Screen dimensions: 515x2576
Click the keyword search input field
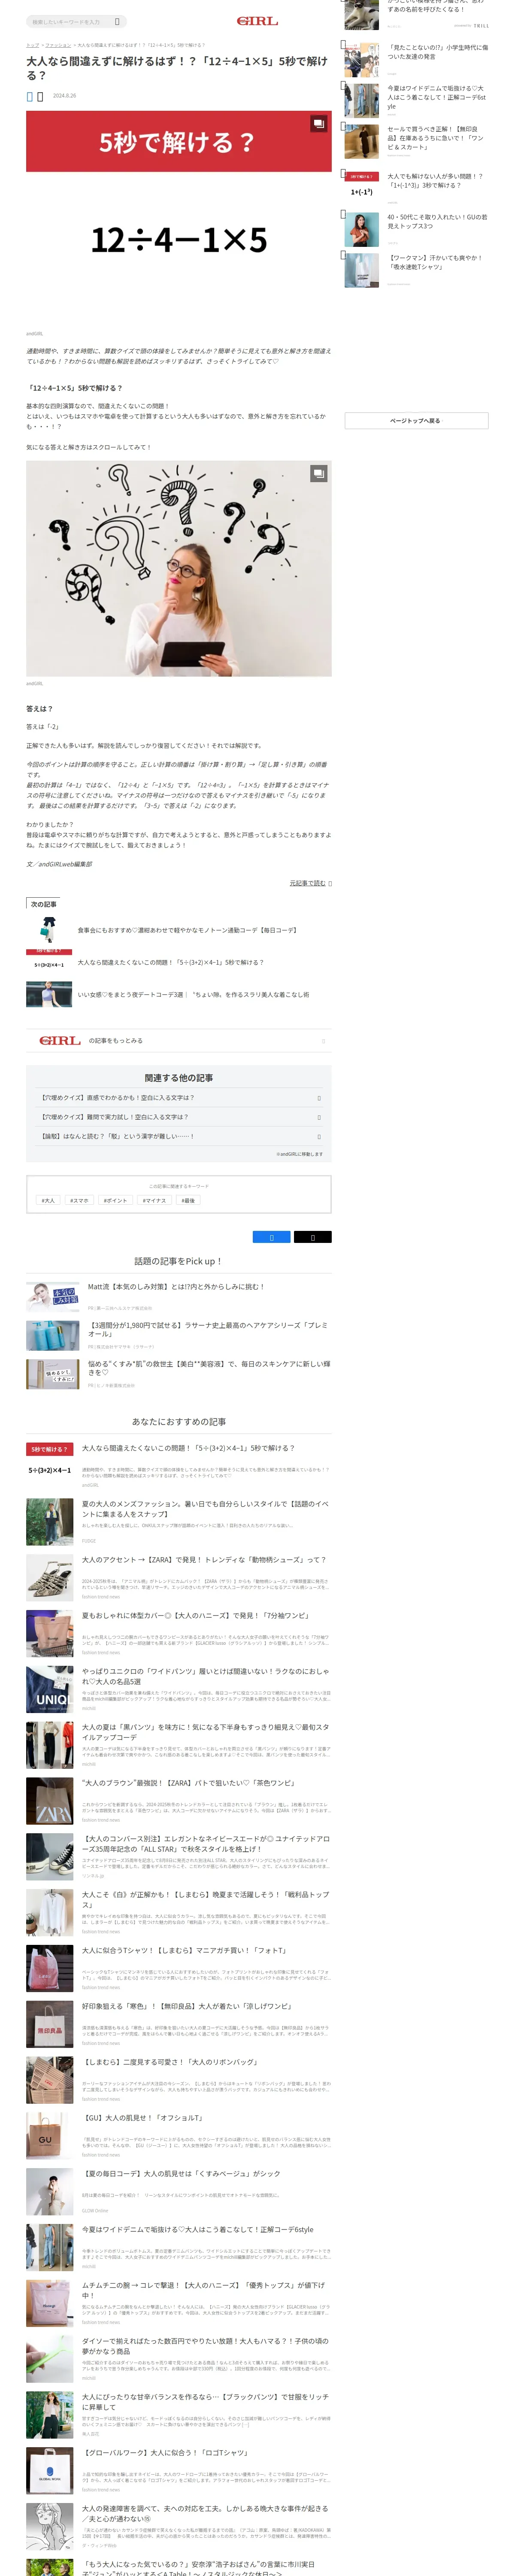pyautogui.click(x=69, y=21)
